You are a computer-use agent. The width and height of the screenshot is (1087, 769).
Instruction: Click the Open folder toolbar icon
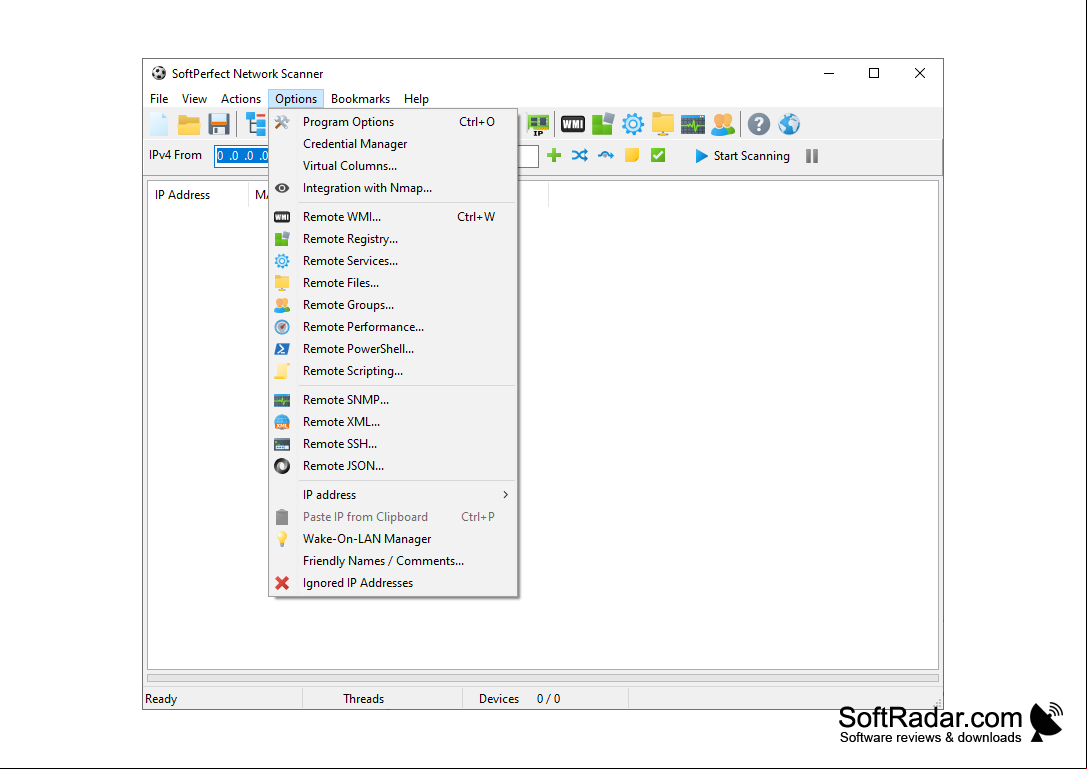coord(189,124)
